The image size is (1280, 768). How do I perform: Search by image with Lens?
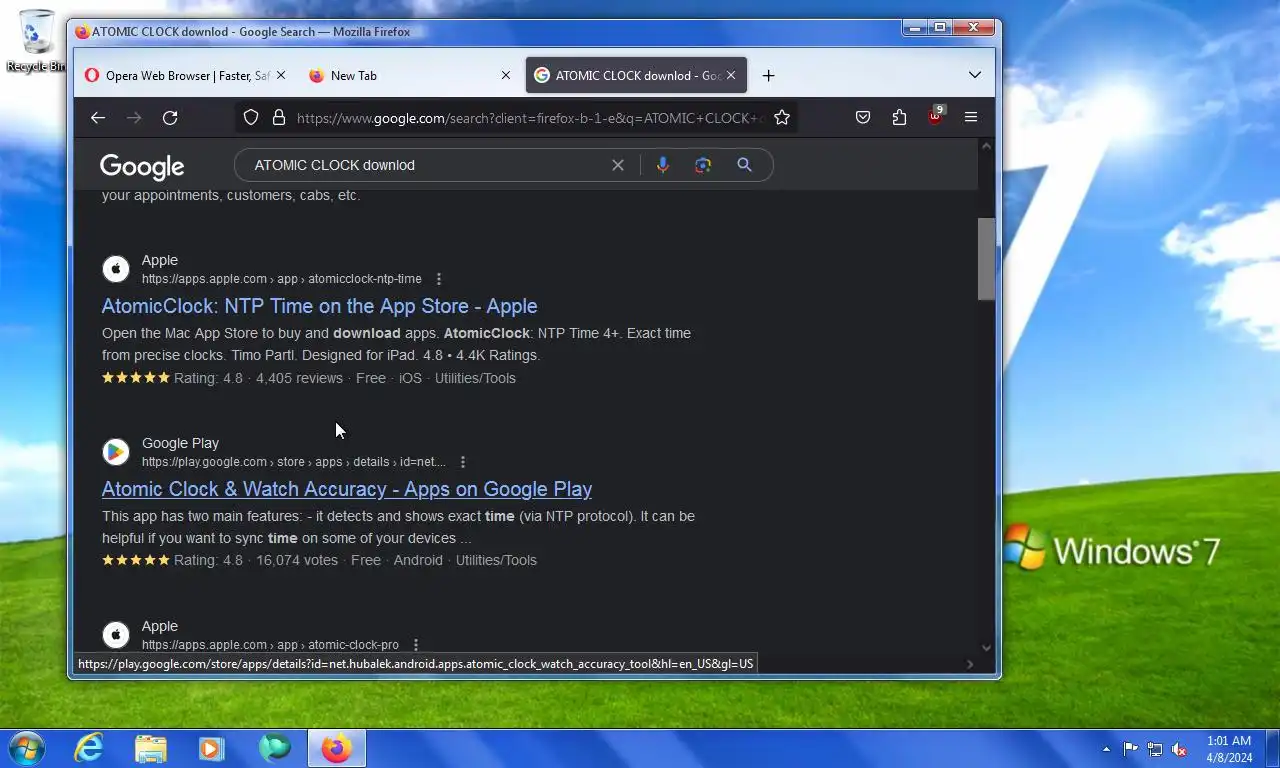pos(703,165)
